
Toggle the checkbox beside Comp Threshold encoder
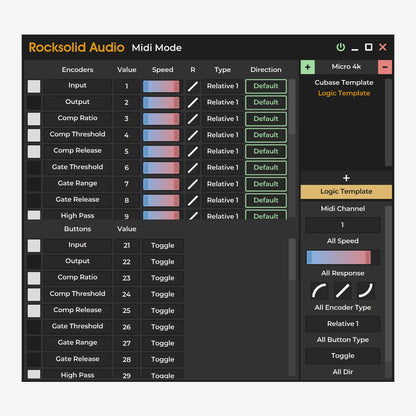click(34, 135)
